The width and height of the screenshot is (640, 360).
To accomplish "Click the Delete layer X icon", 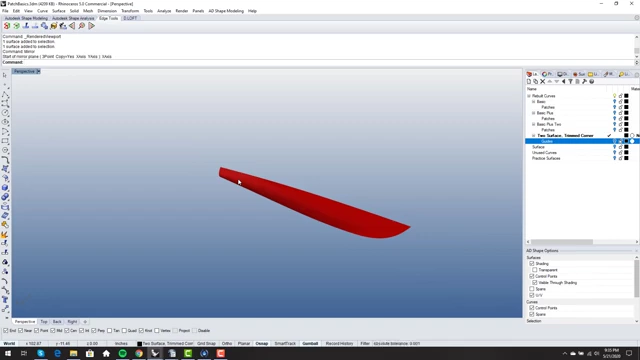I will point(542,82).
